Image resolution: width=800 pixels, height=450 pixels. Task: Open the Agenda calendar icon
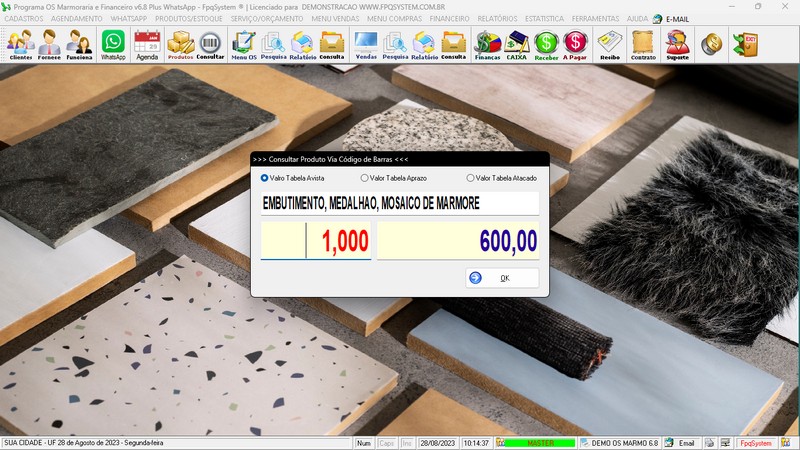(x=147, y=44)
